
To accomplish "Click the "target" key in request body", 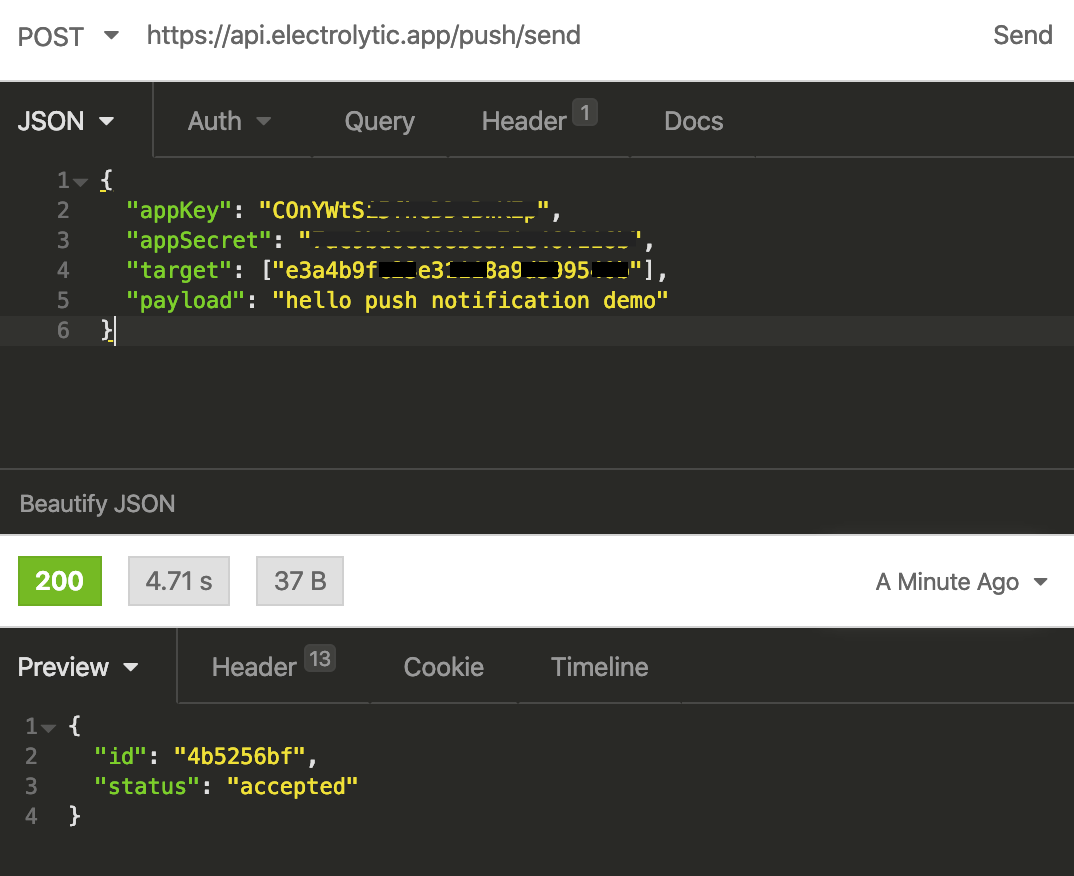I will pyautogui.click(x=179, y=271).
